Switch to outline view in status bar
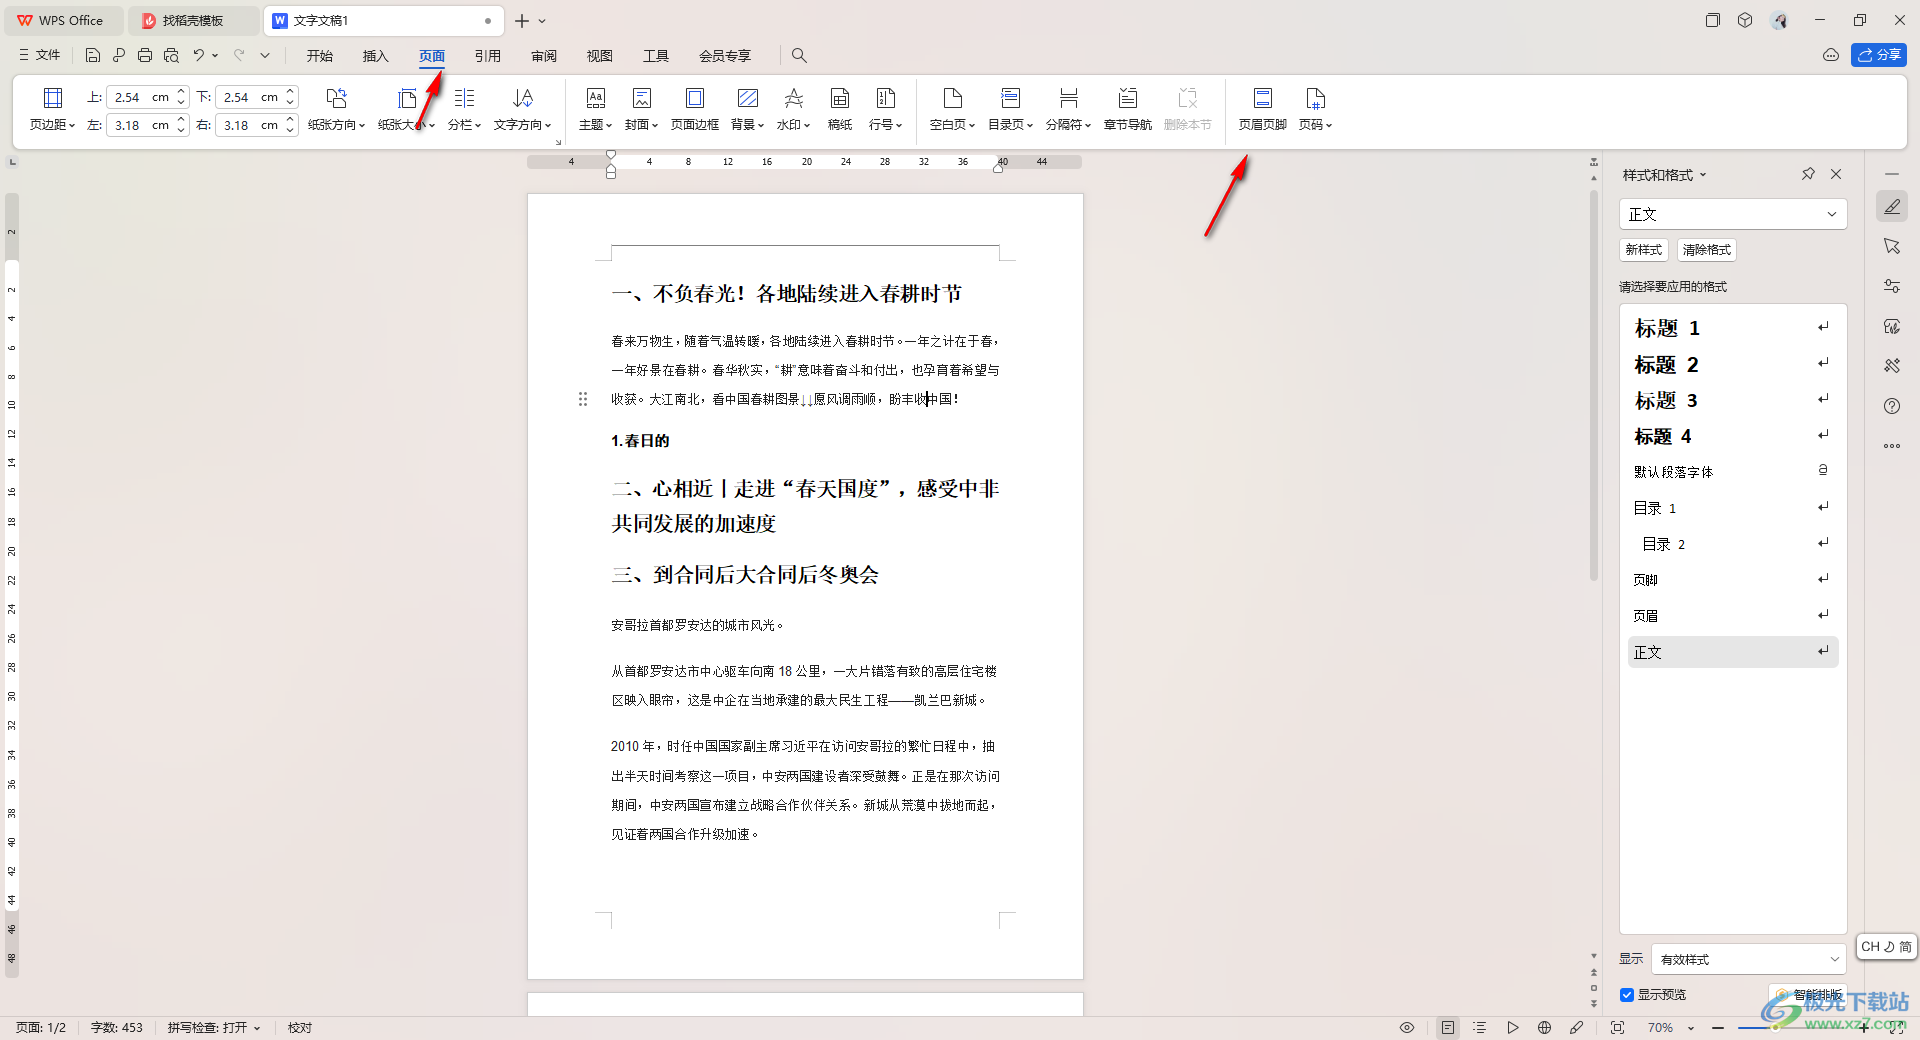This screenshot has width=1920, height=1040. (1480, 1027)
